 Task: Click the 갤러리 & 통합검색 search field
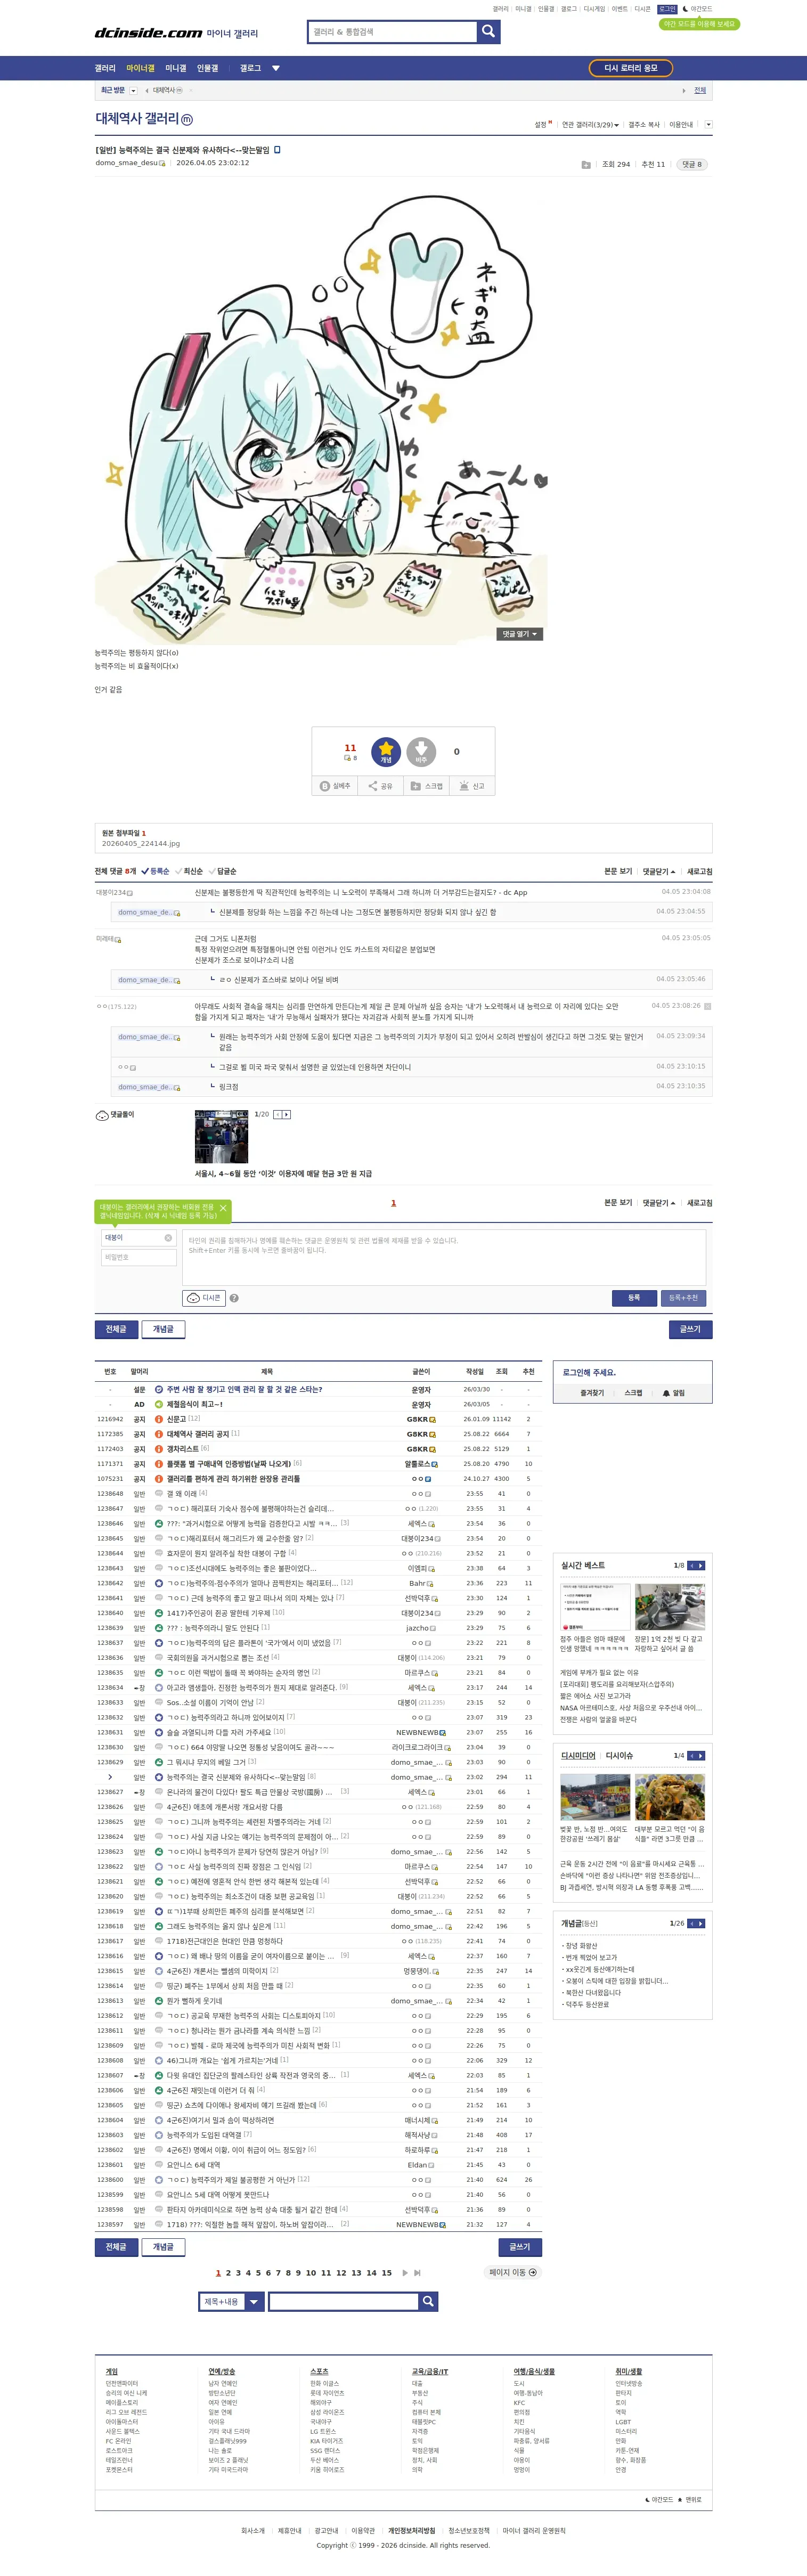[393, 32]
